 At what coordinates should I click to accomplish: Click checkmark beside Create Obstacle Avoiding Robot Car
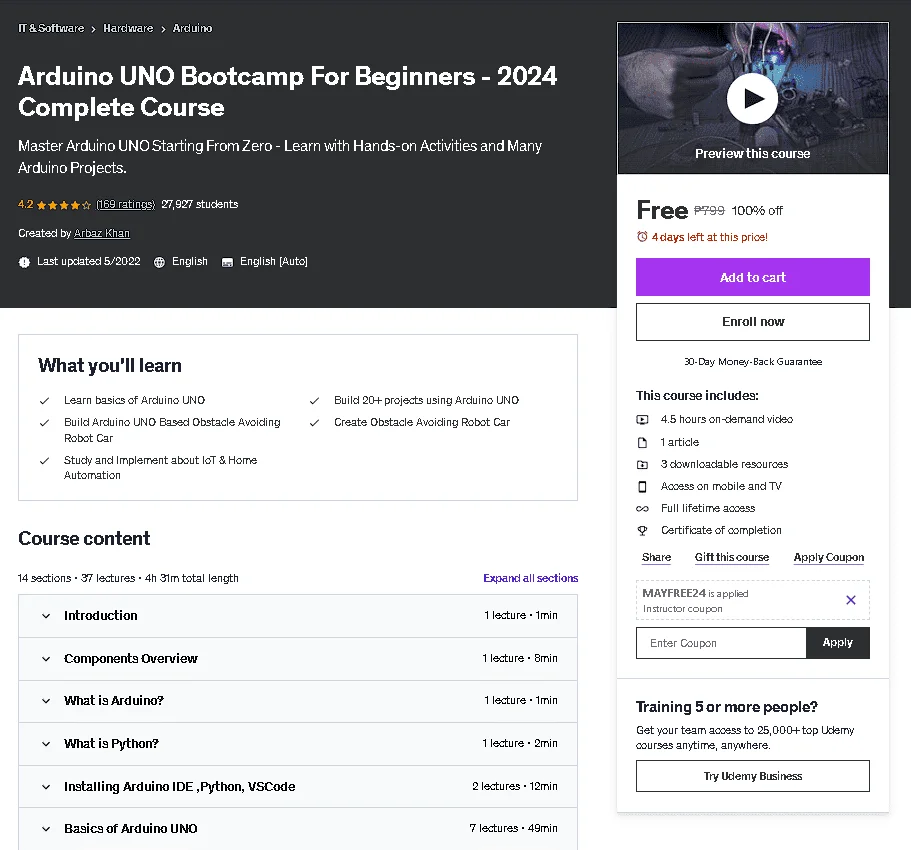314,422
